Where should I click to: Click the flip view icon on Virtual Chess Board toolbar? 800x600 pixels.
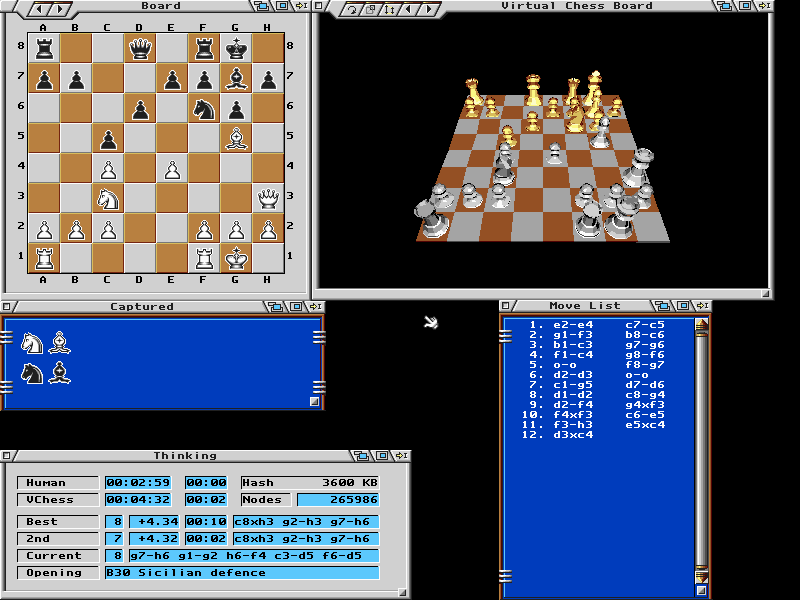[x=370, y=8]
